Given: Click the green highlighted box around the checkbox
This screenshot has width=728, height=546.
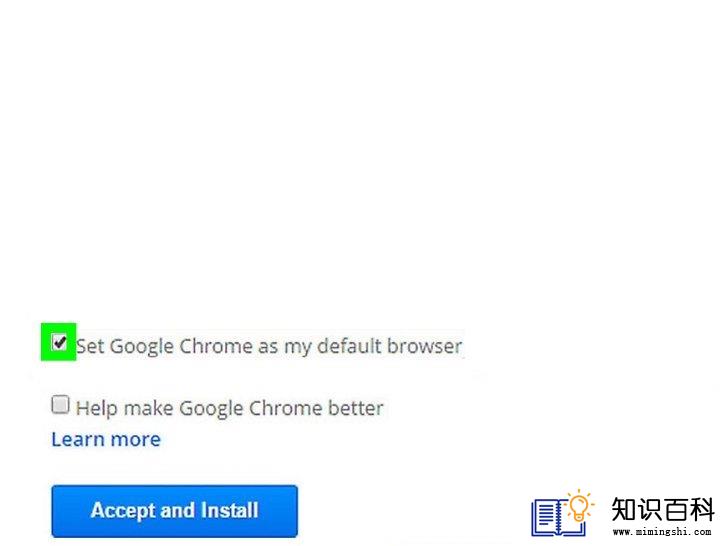Looking at the screenshot, I should point(58,342).
